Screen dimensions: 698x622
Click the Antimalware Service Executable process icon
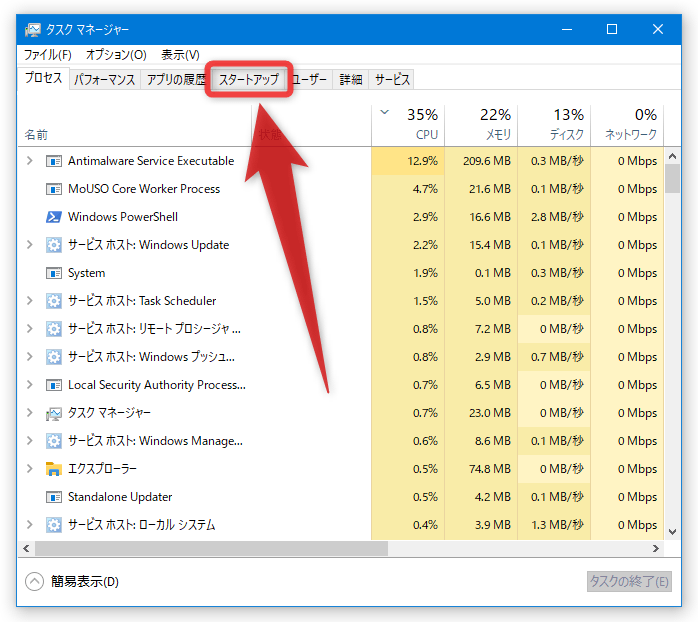[54, 161]
